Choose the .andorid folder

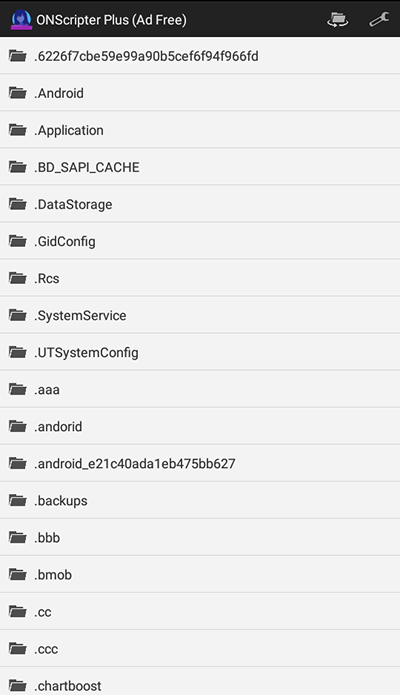(200, 426)
